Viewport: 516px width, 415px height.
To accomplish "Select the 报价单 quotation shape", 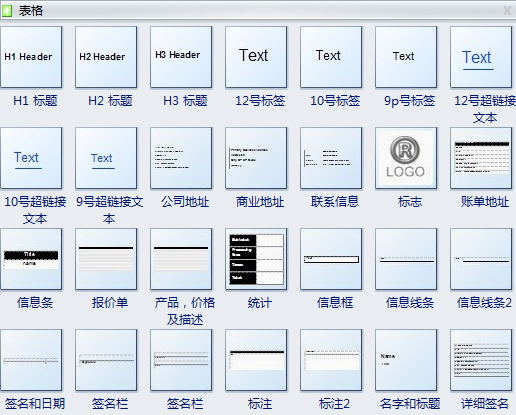I will click(x=106, y=259).
